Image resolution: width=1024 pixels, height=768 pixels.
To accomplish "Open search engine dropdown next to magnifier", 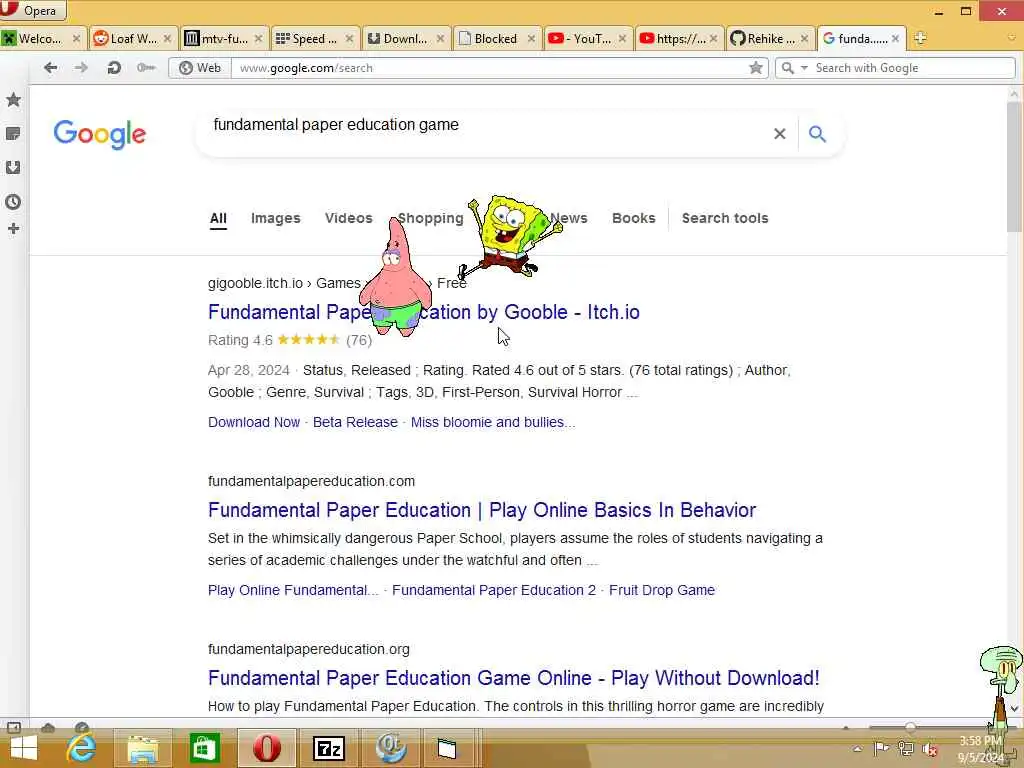I will (x=804, y=68).
